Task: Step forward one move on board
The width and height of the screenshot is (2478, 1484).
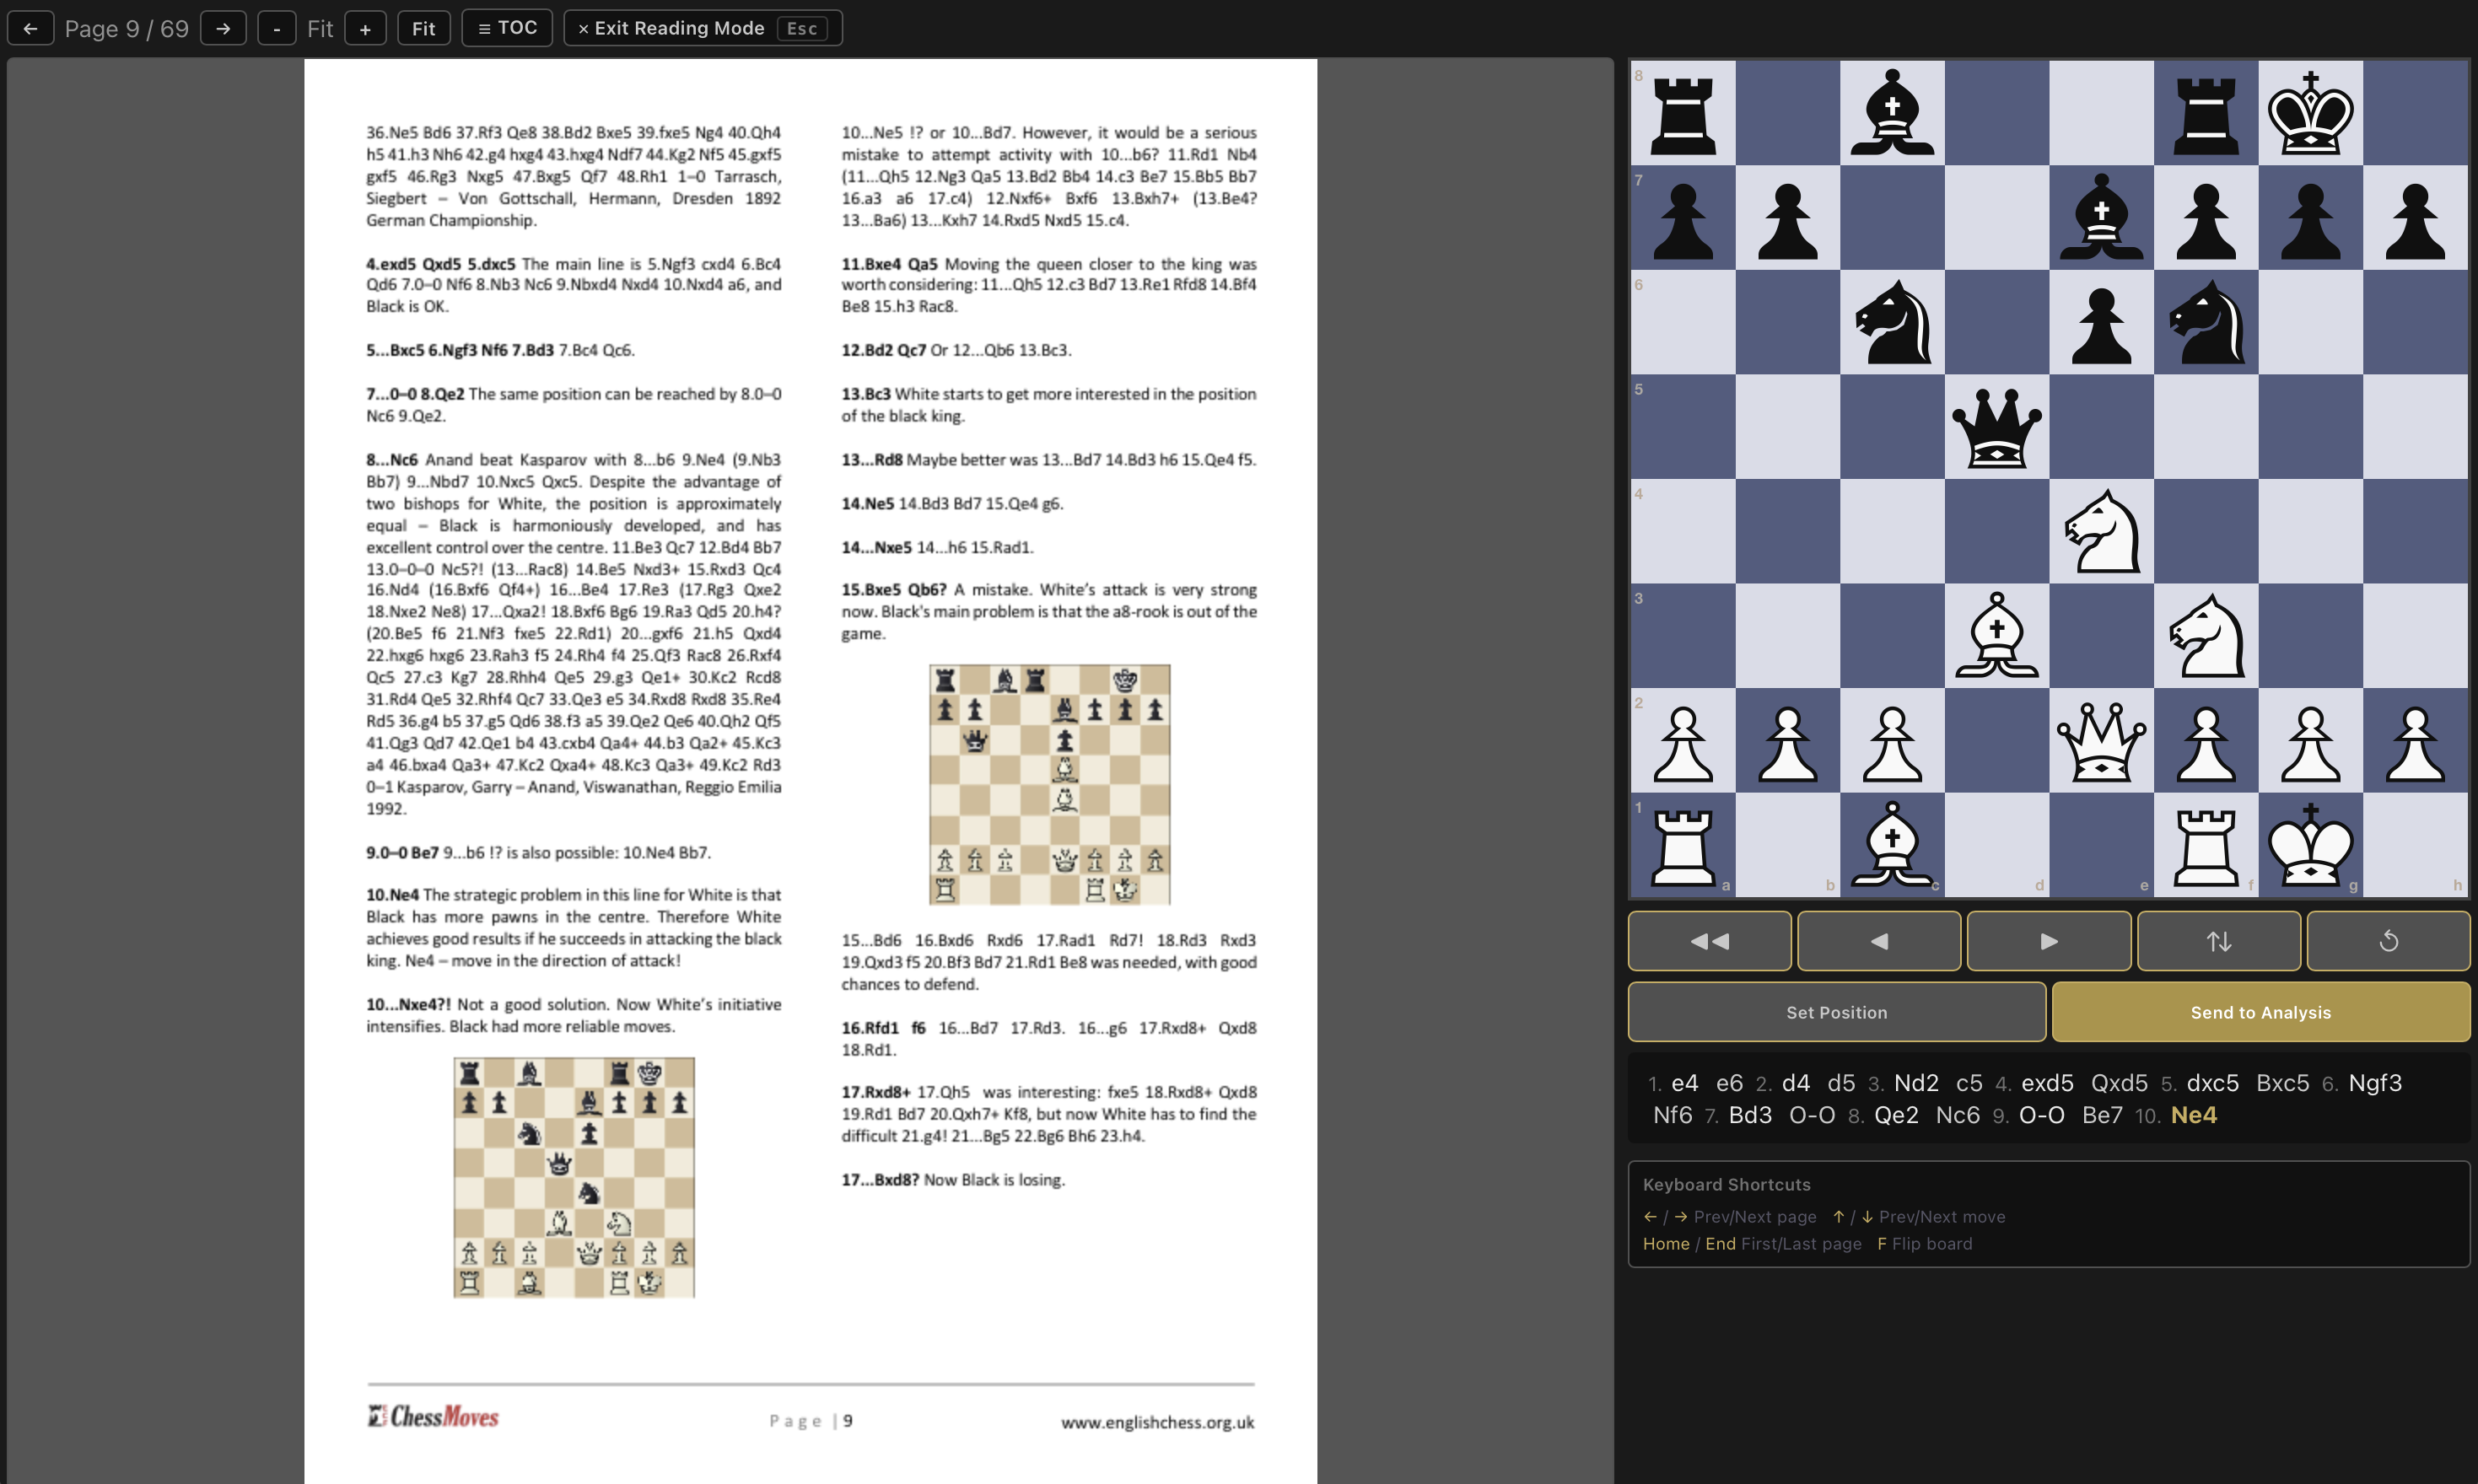Action: [2048, 941]
